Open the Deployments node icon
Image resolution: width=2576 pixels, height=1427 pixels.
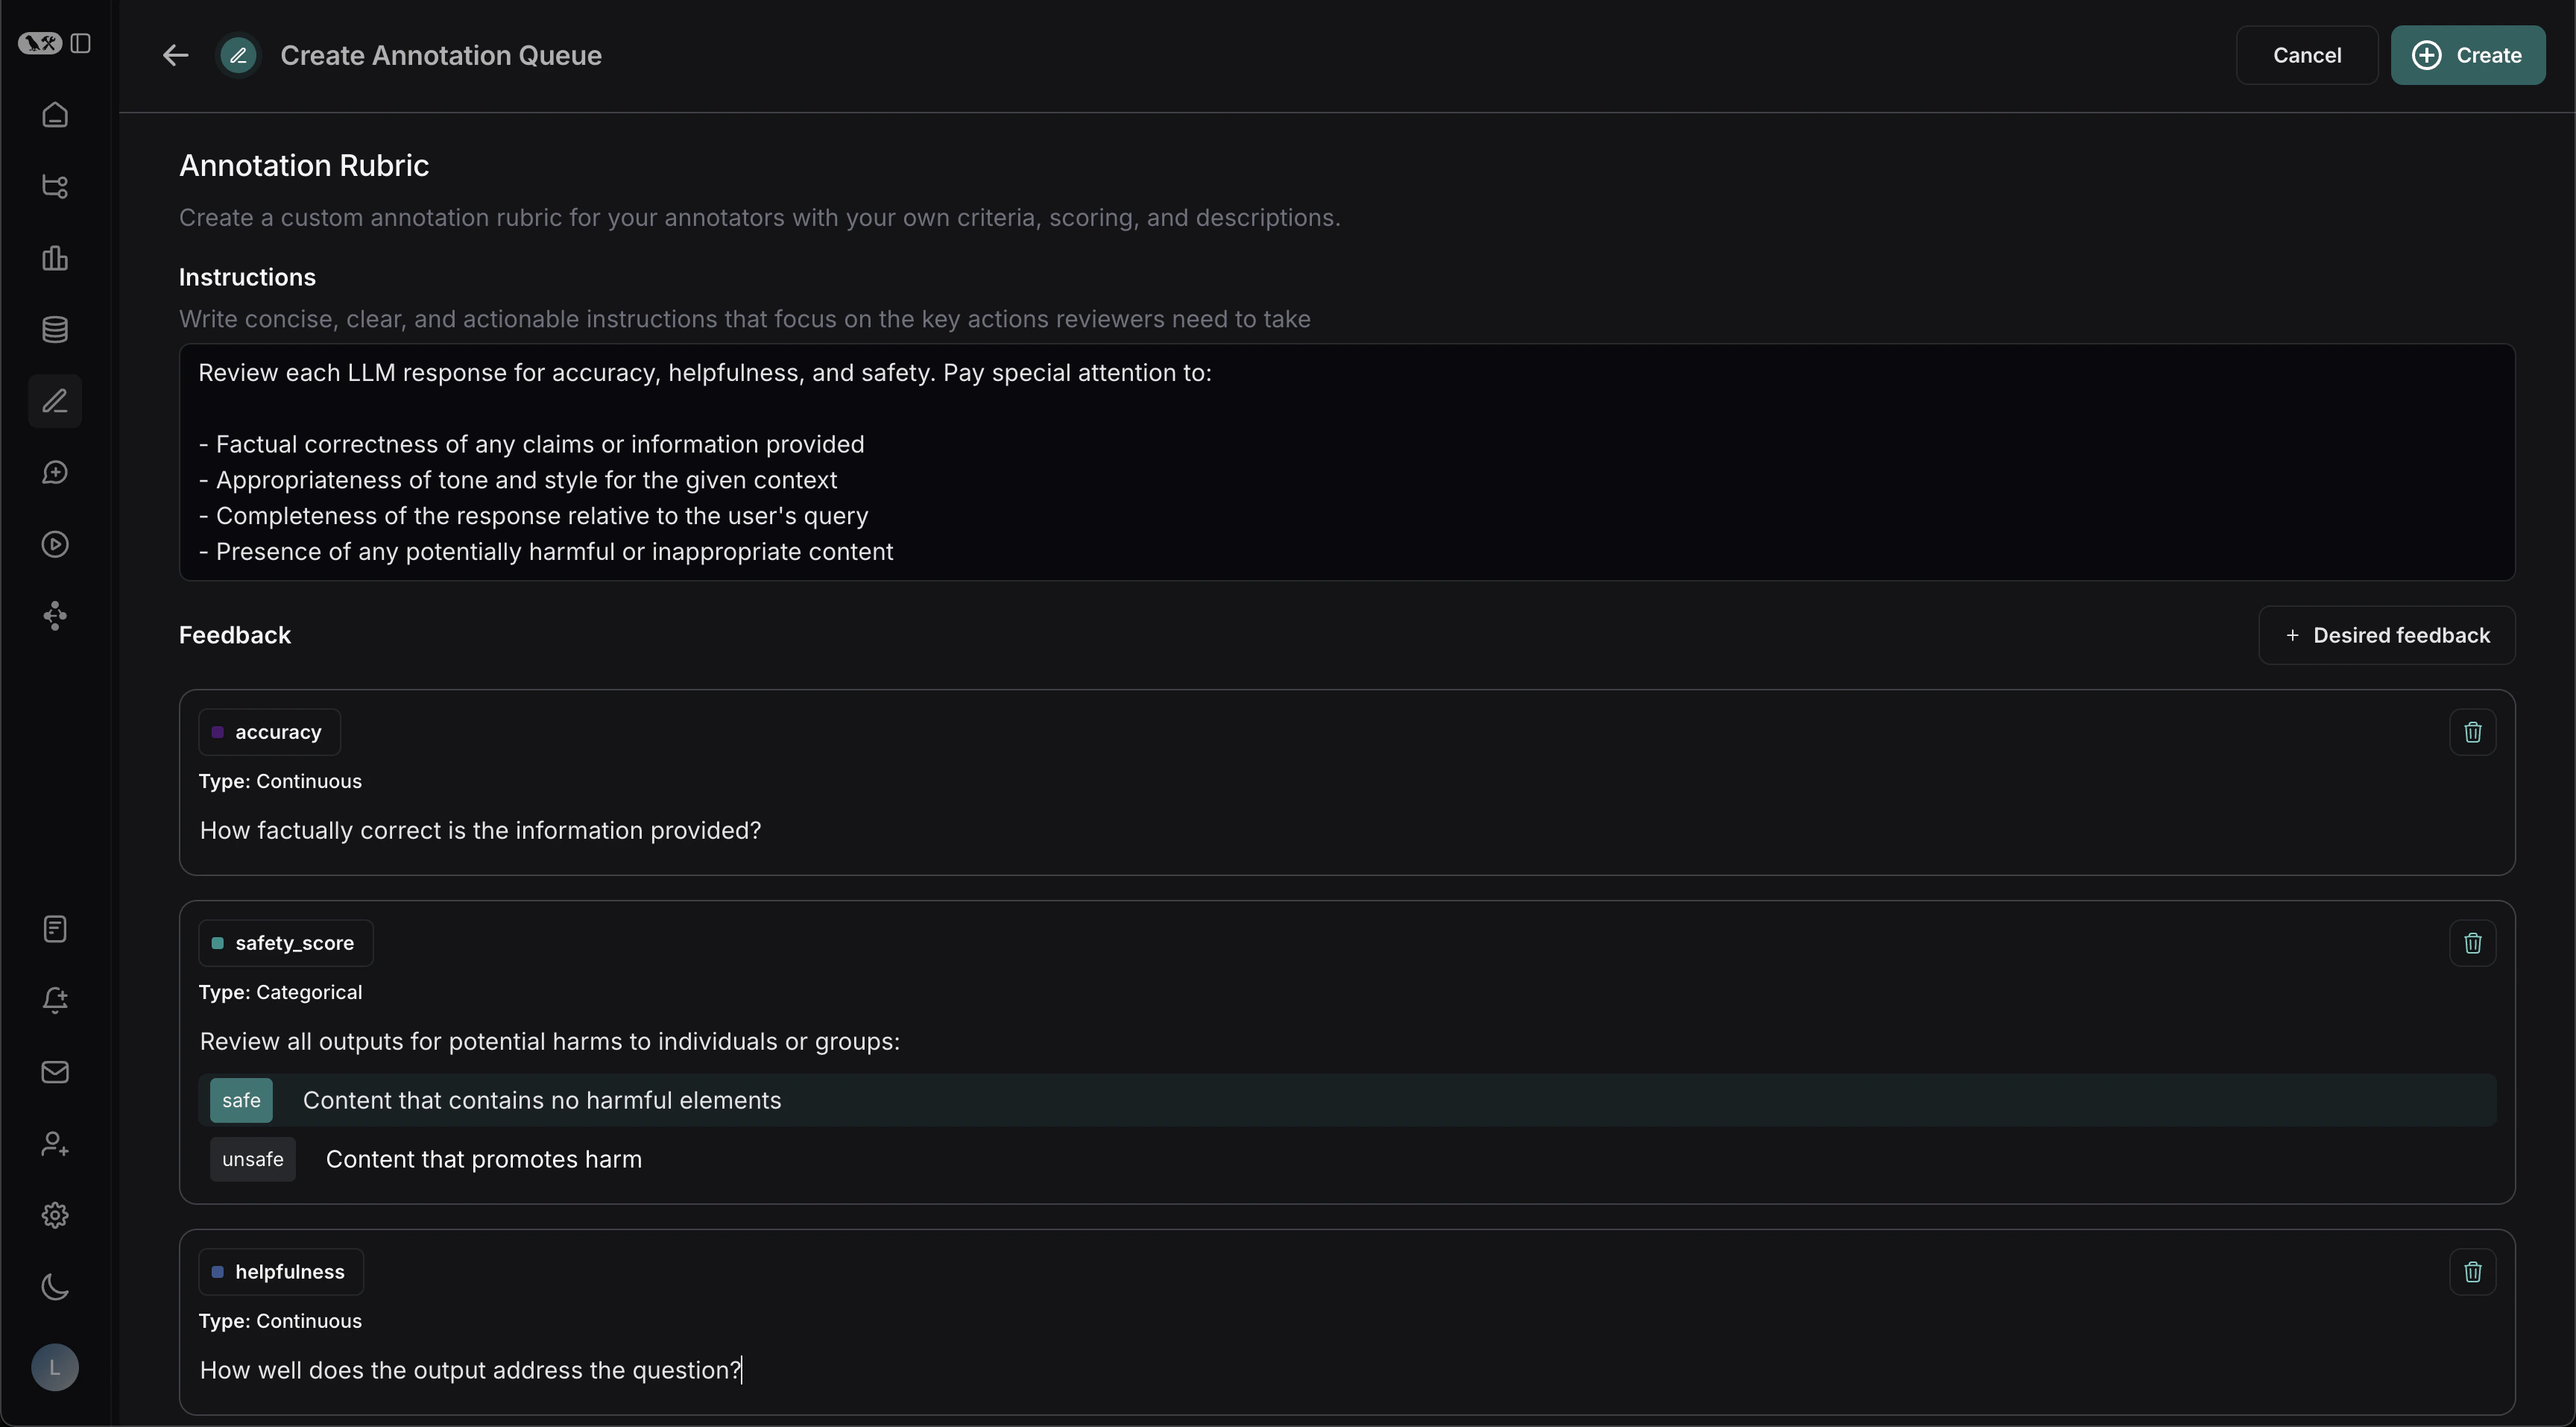(x=55, y=616)
